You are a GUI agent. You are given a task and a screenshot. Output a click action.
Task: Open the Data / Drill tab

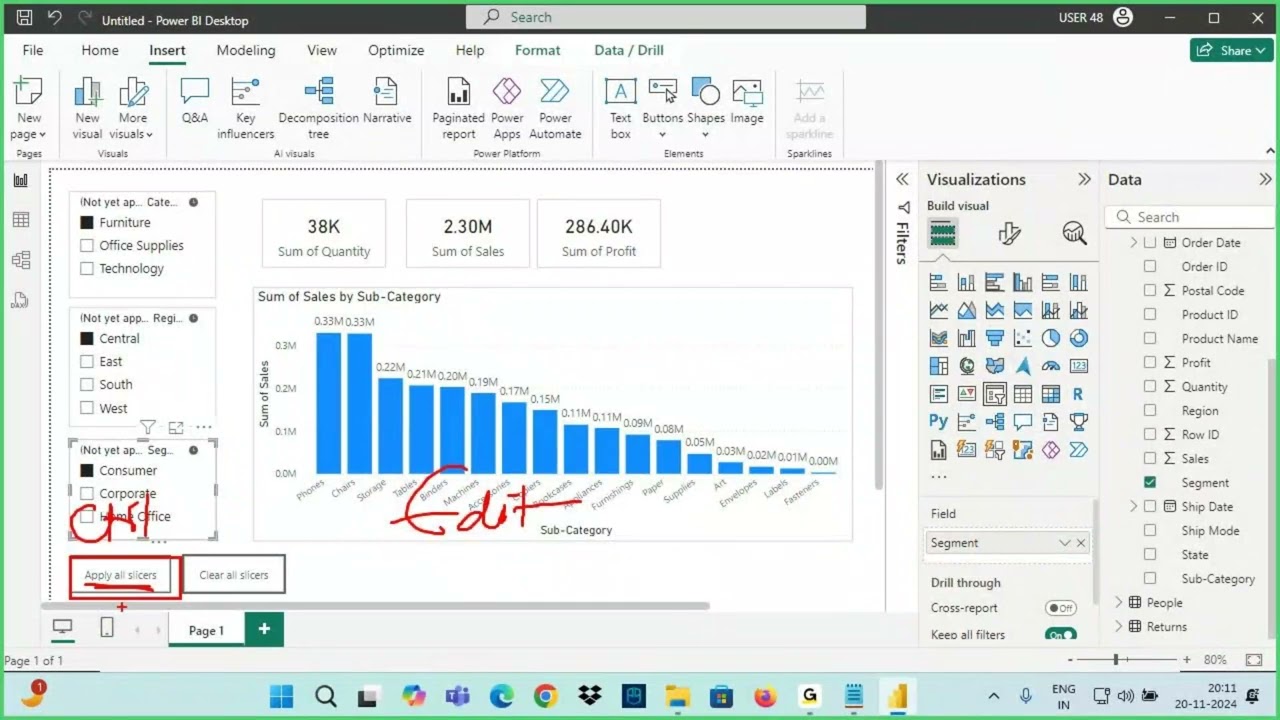pos(629,50)
